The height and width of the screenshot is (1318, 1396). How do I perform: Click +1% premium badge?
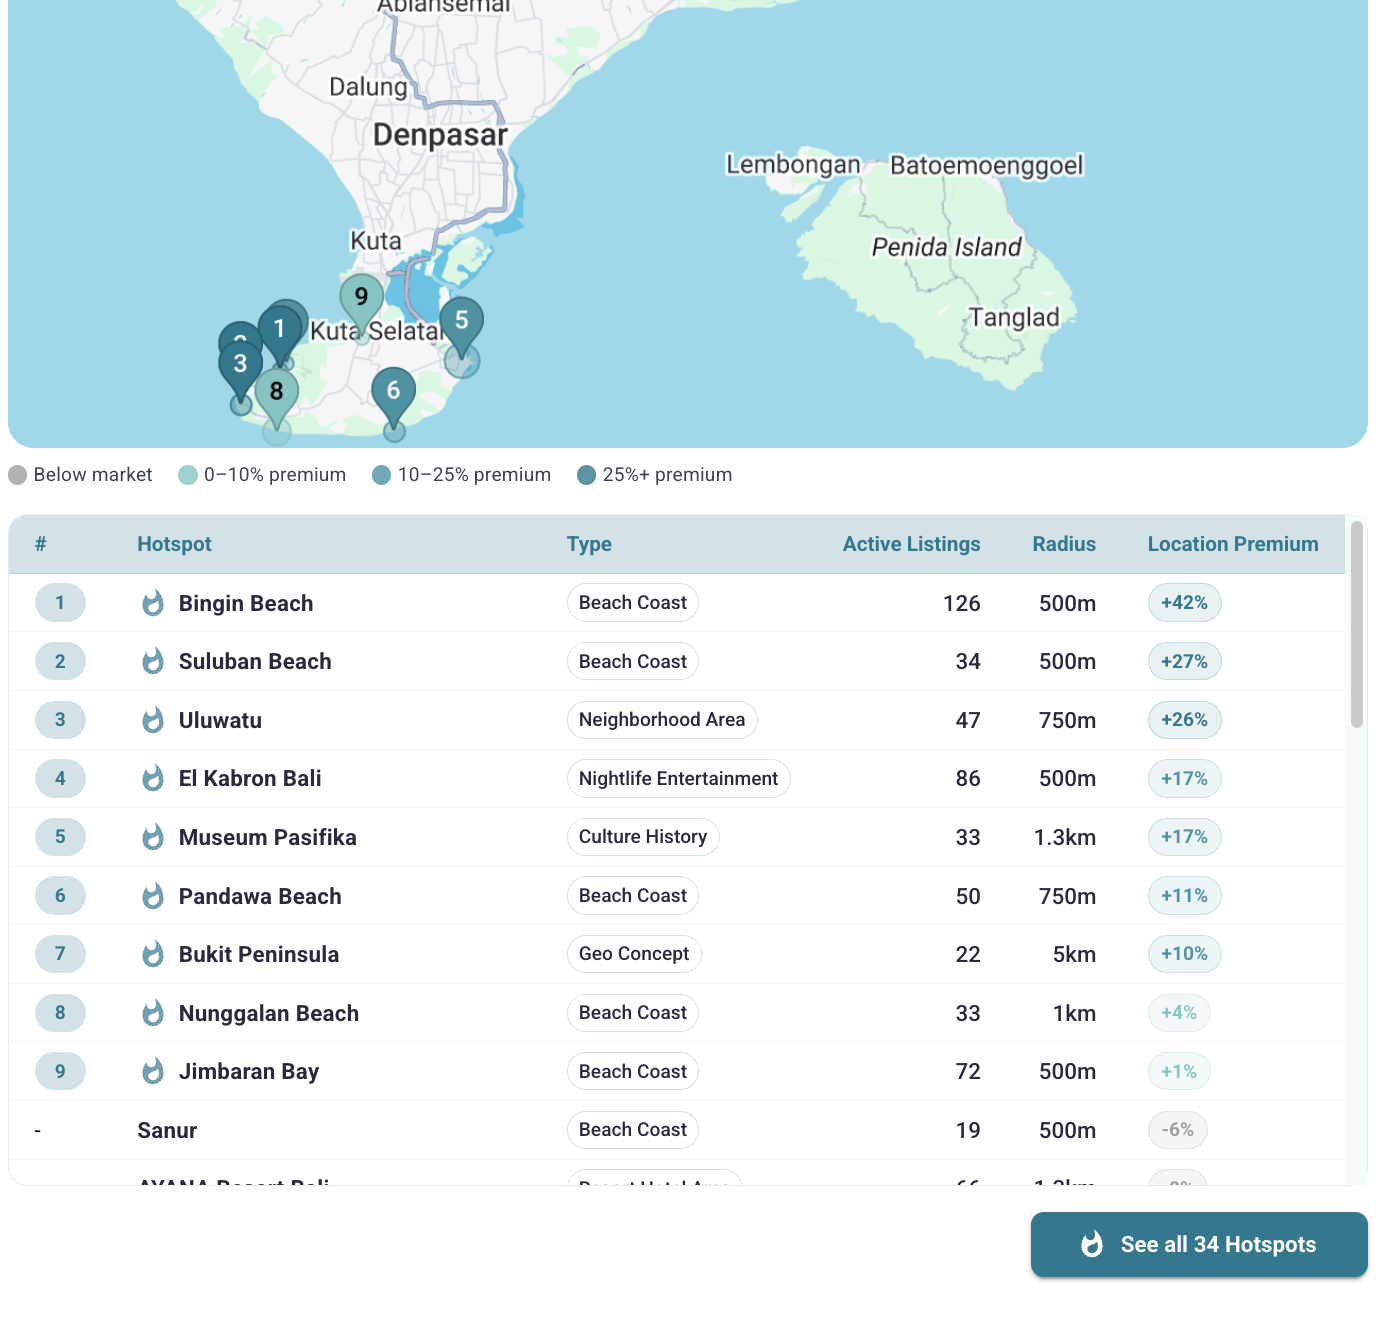pos(1179,1071)
